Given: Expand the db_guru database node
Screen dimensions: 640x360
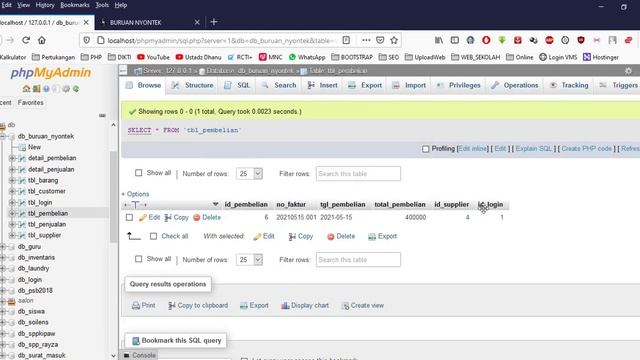Looking at the screenshot, I should click(x=3, y=247).
